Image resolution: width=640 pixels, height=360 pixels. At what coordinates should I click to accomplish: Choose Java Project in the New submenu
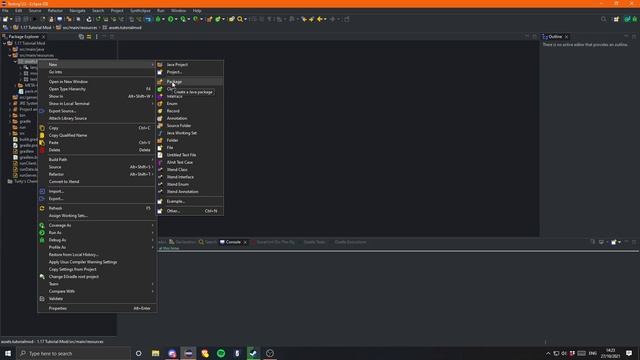190,64
